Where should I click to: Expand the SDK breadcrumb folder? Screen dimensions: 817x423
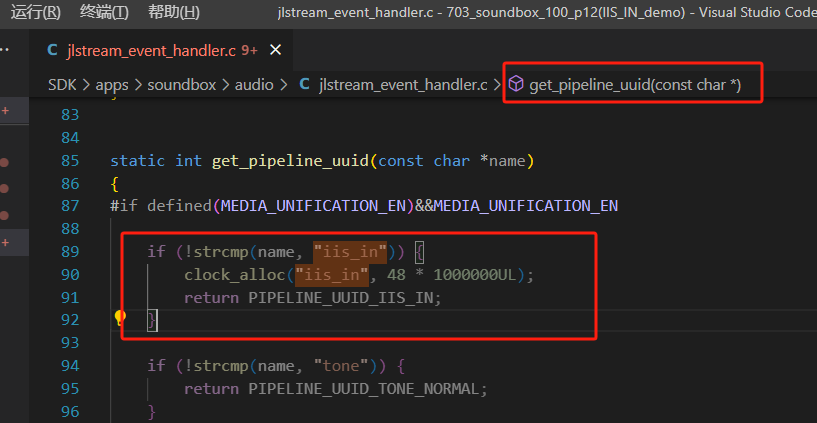61,84
